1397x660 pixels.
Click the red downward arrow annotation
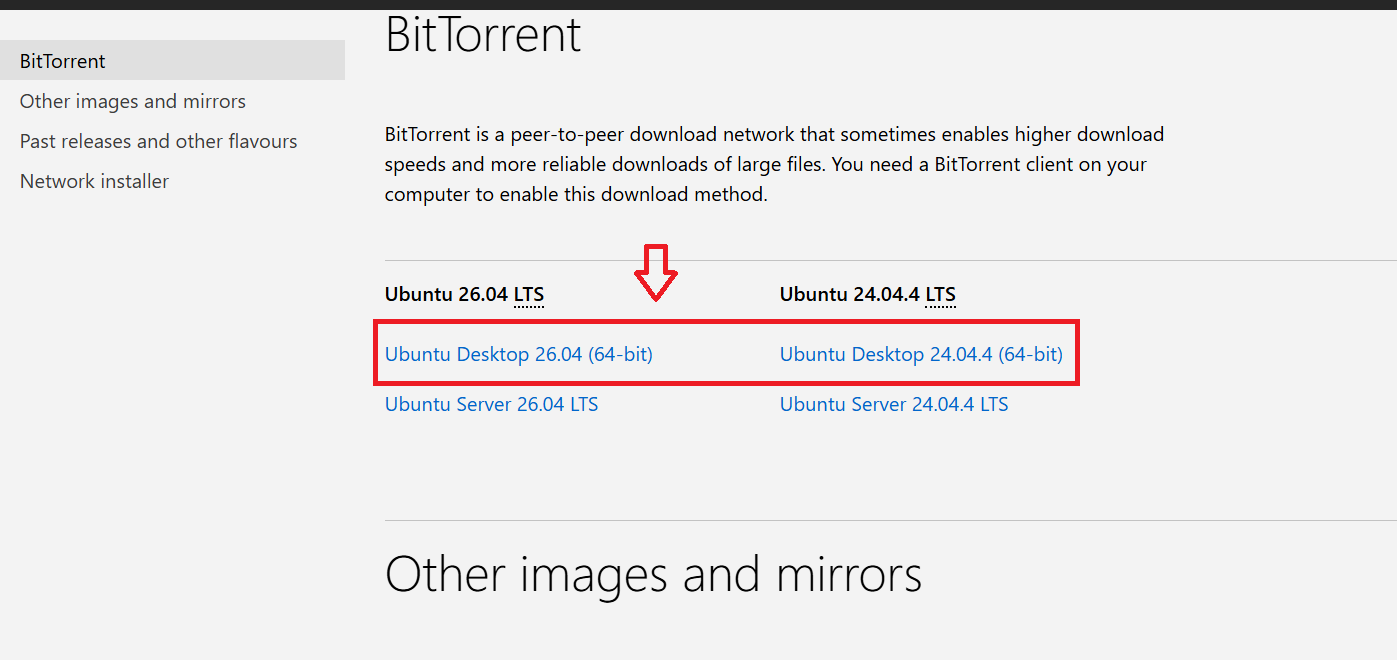656,272
